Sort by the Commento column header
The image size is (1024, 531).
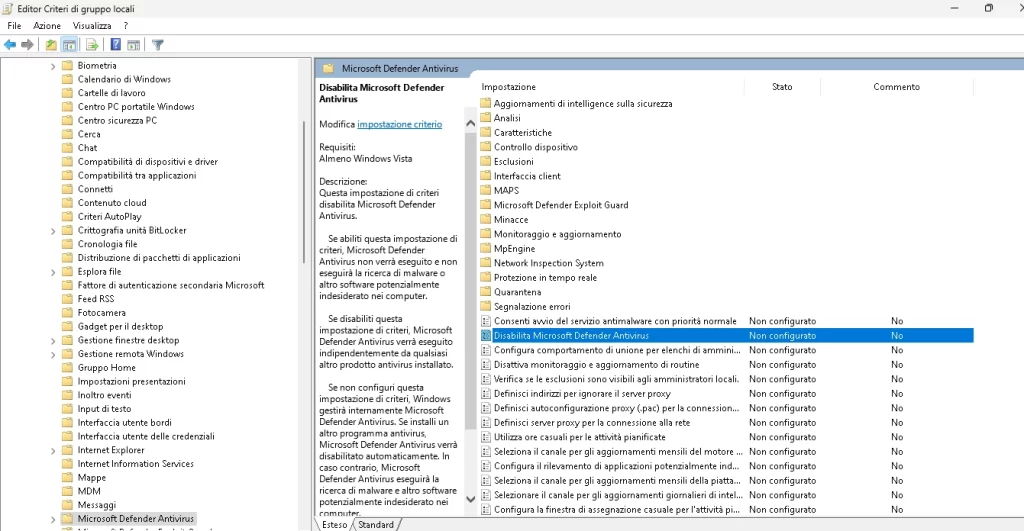click(x=897, y=87)
